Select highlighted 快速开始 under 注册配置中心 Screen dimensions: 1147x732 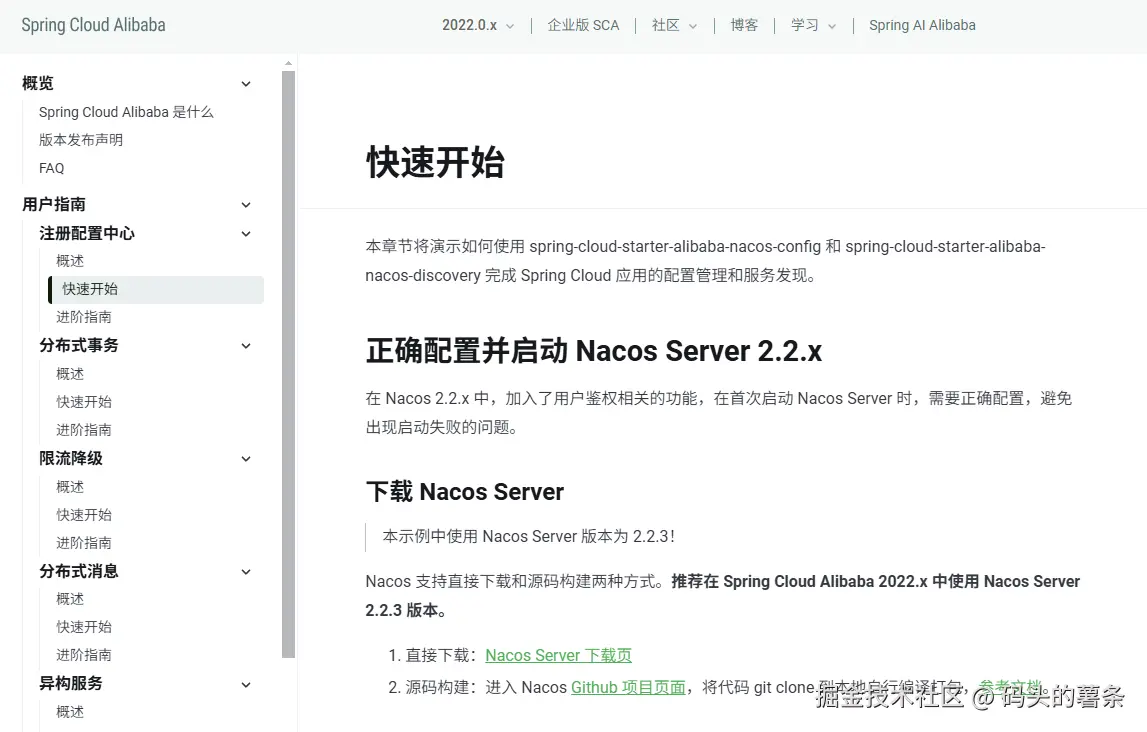[156, 290]
